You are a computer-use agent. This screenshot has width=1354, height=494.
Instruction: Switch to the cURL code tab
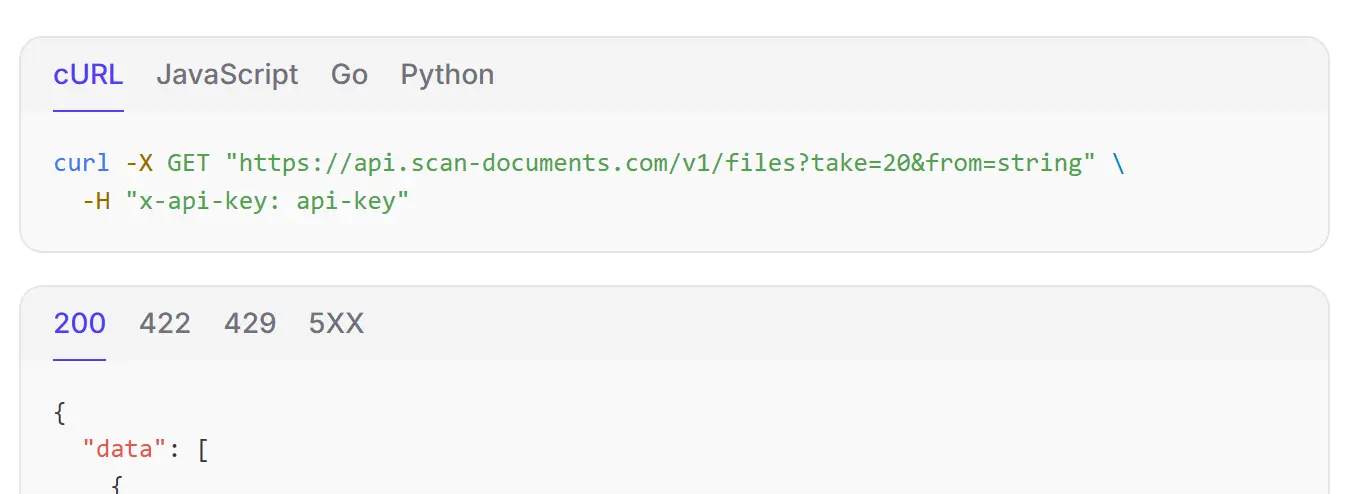[88, 75]
